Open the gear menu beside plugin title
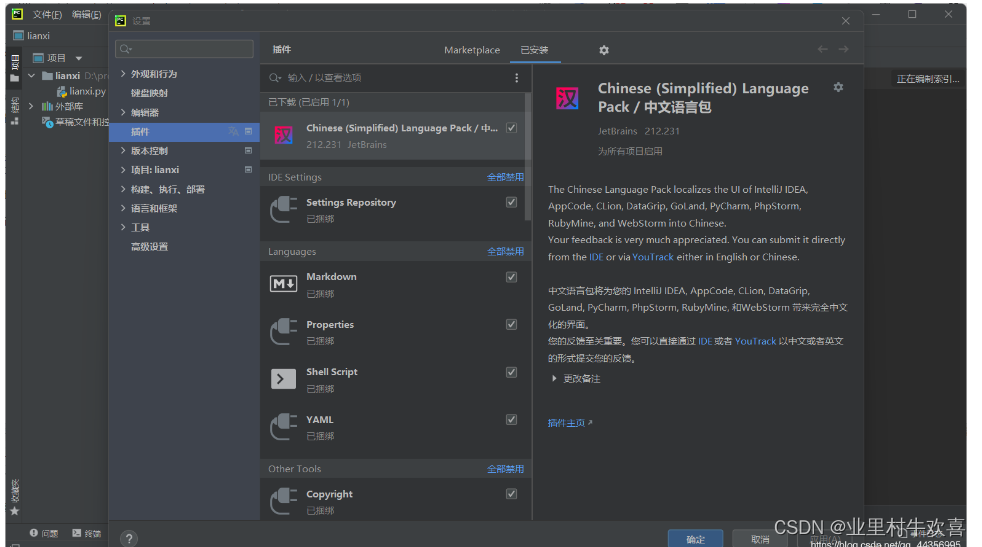 [838, 88]
